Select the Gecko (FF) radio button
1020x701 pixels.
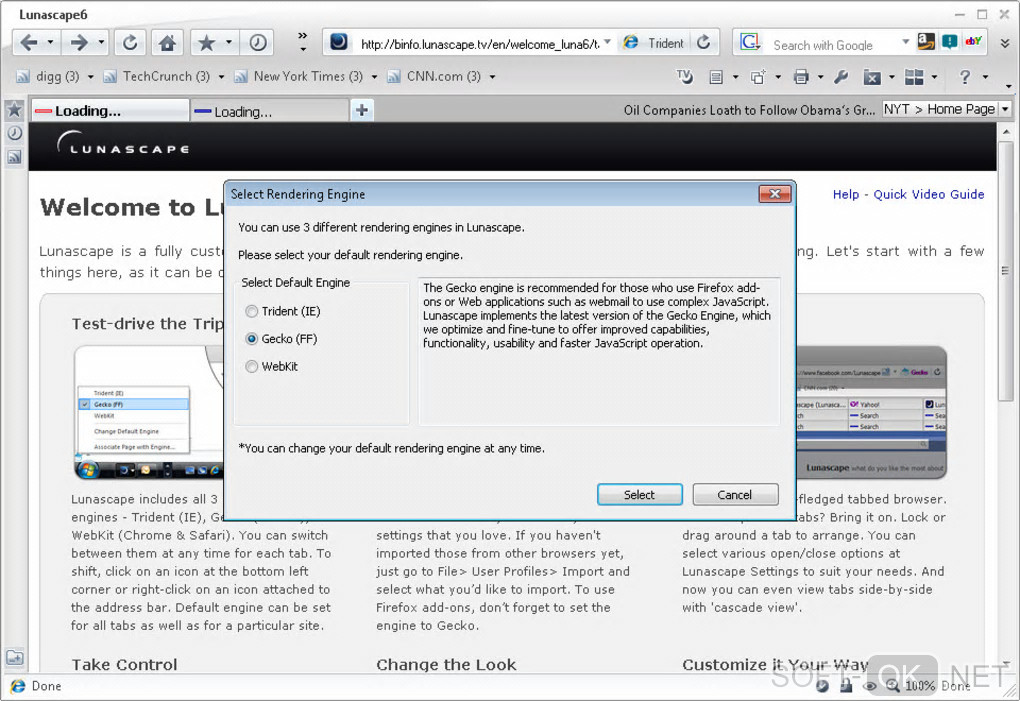(252, 339)
